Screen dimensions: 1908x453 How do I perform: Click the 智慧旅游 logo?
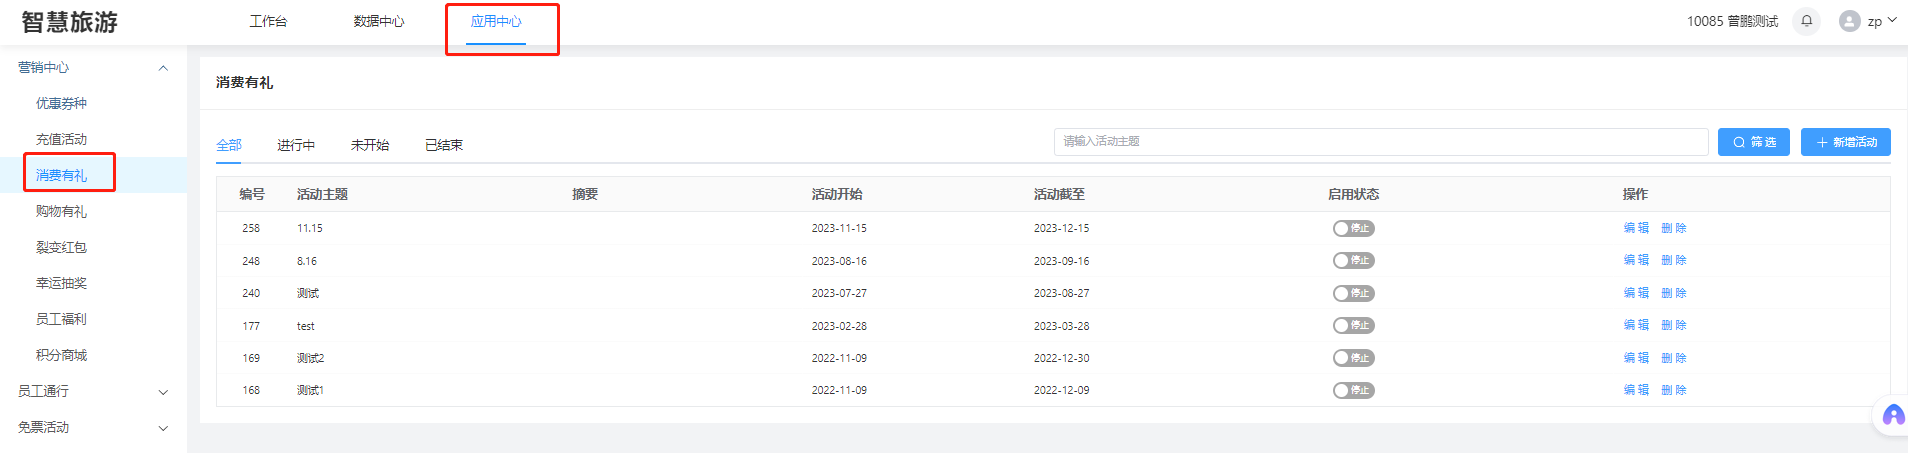[x=70, y=22]
